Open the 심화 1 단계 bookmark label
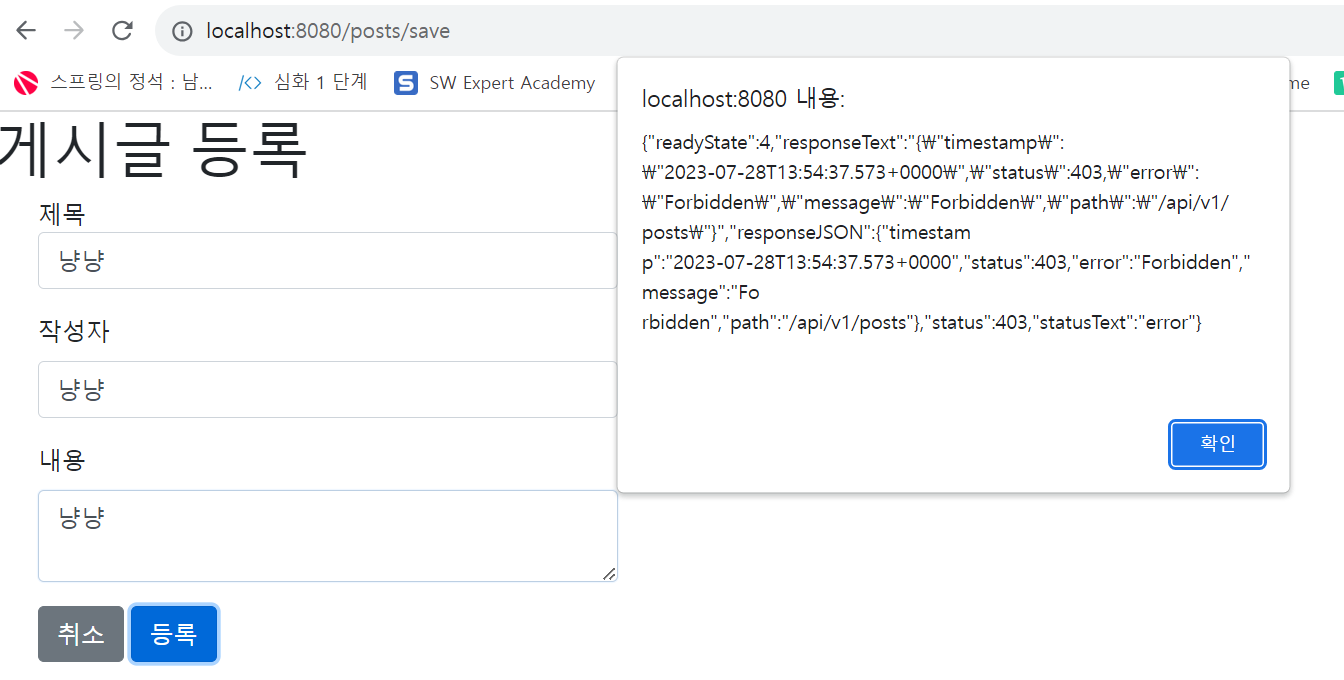This screenshot has width=1344, height=680. [x=320, y=83]
